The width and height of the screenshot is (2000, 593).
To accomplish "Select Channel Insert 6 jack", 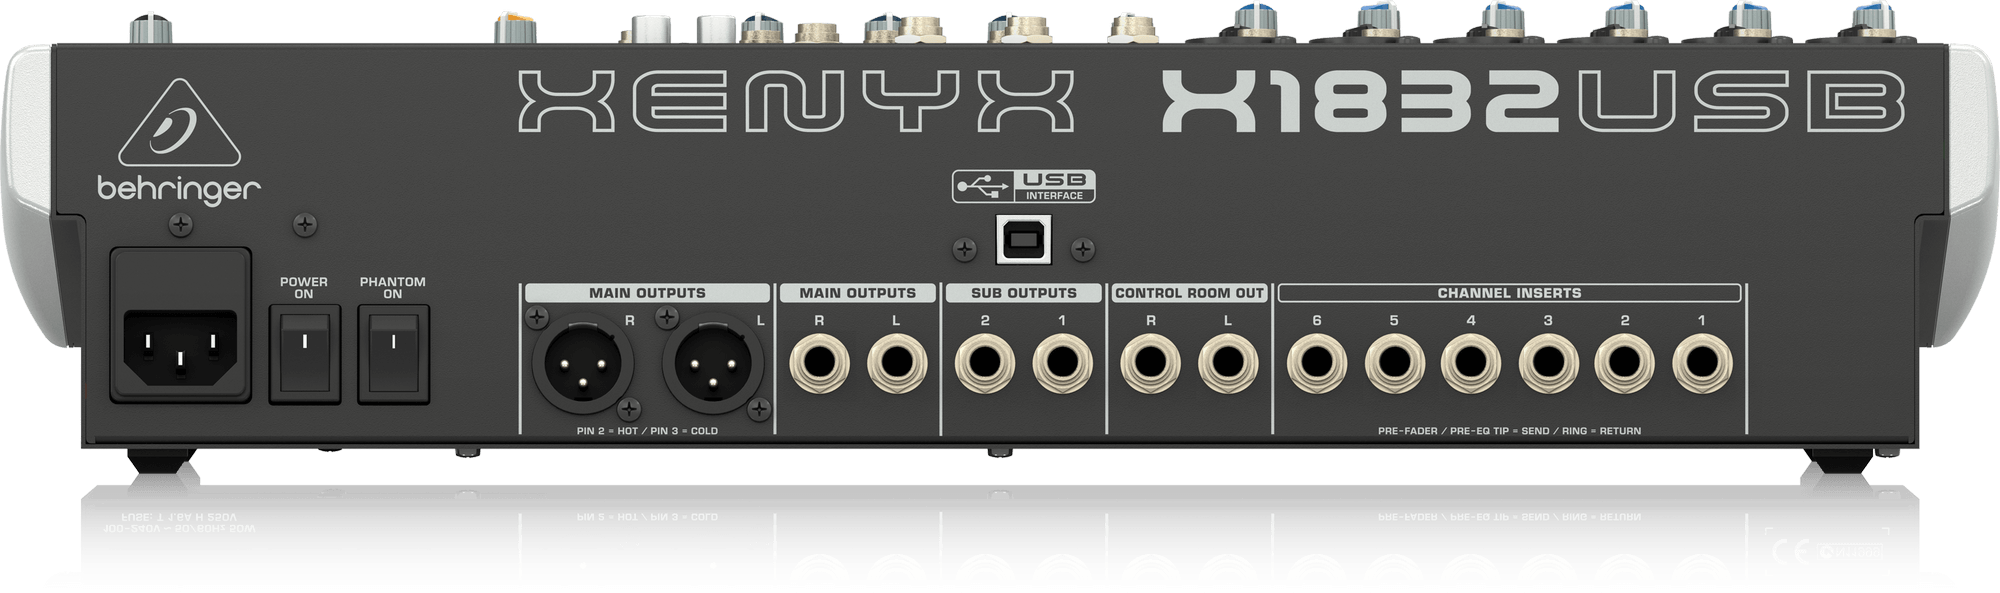I will coord(1317,364).
